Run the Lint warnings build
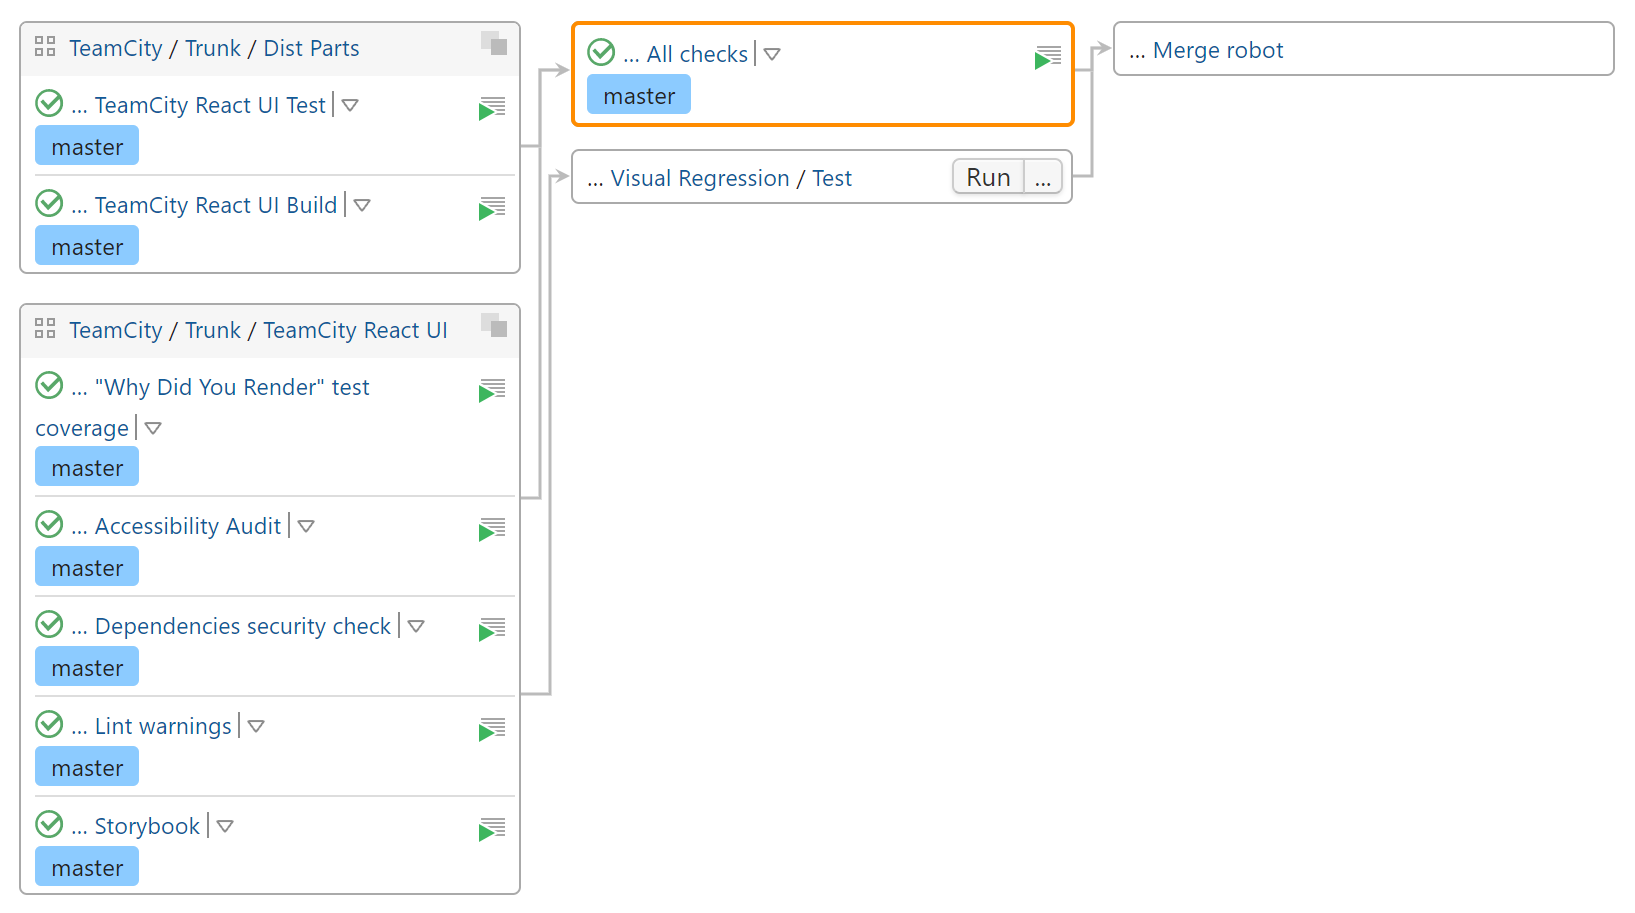The width and height of the screenshot is (1635, 913). [492, 728]
